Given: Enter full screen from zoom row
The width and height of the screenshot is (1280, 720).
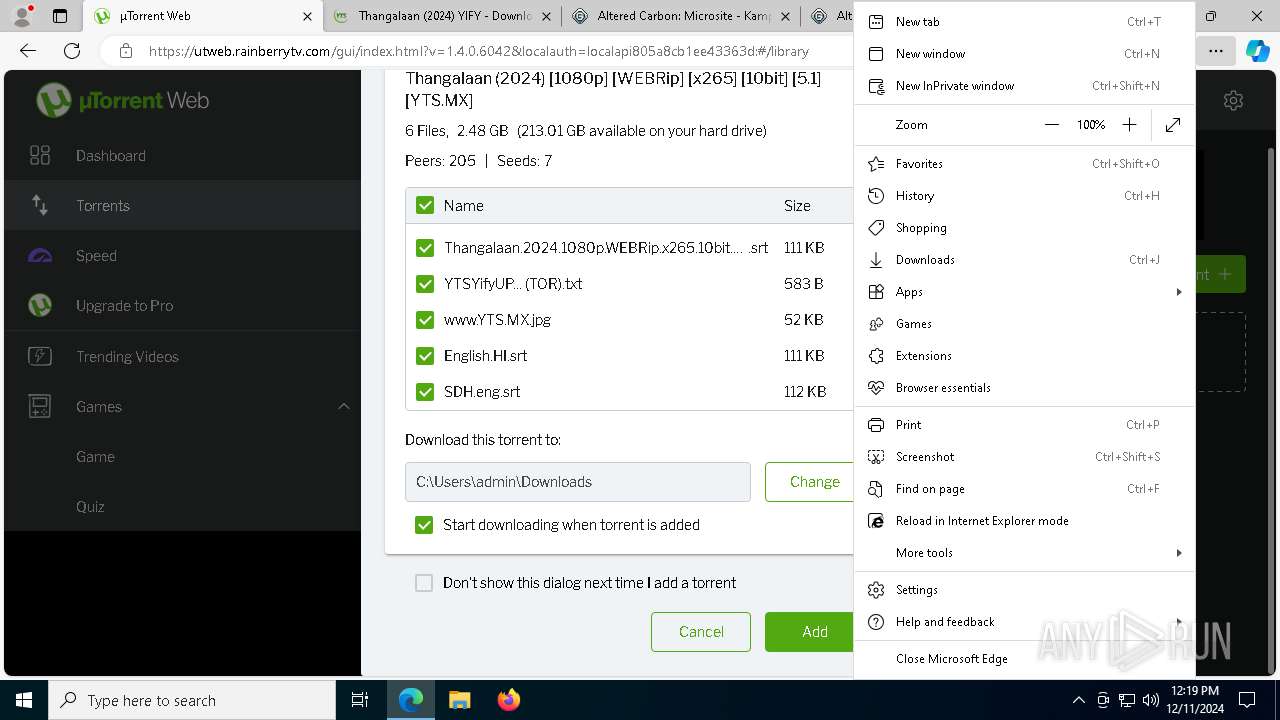Looking at the screenshot, I should click(1173, 125).
